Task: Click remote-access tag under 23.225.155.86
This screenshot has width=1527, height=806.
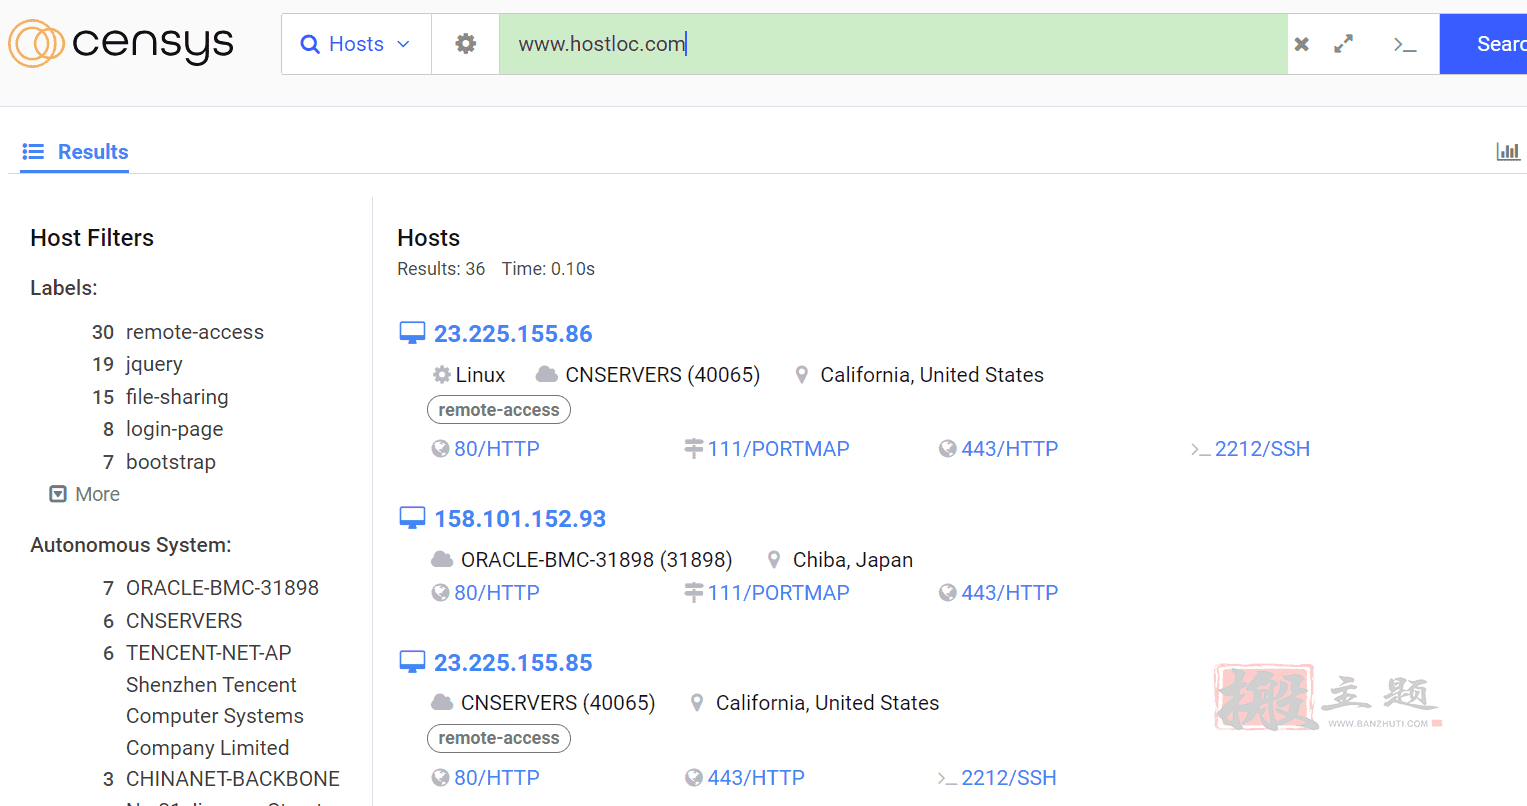Action: click(x=499, y=410)
